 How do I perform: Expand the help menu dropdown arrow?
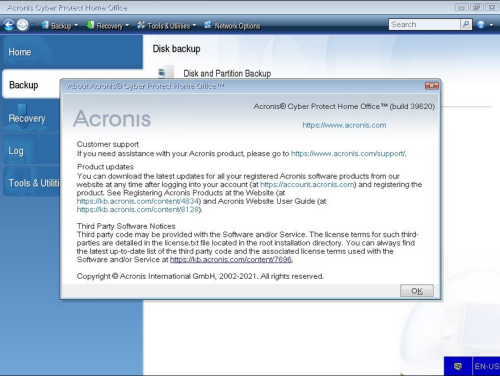(491, 25)
